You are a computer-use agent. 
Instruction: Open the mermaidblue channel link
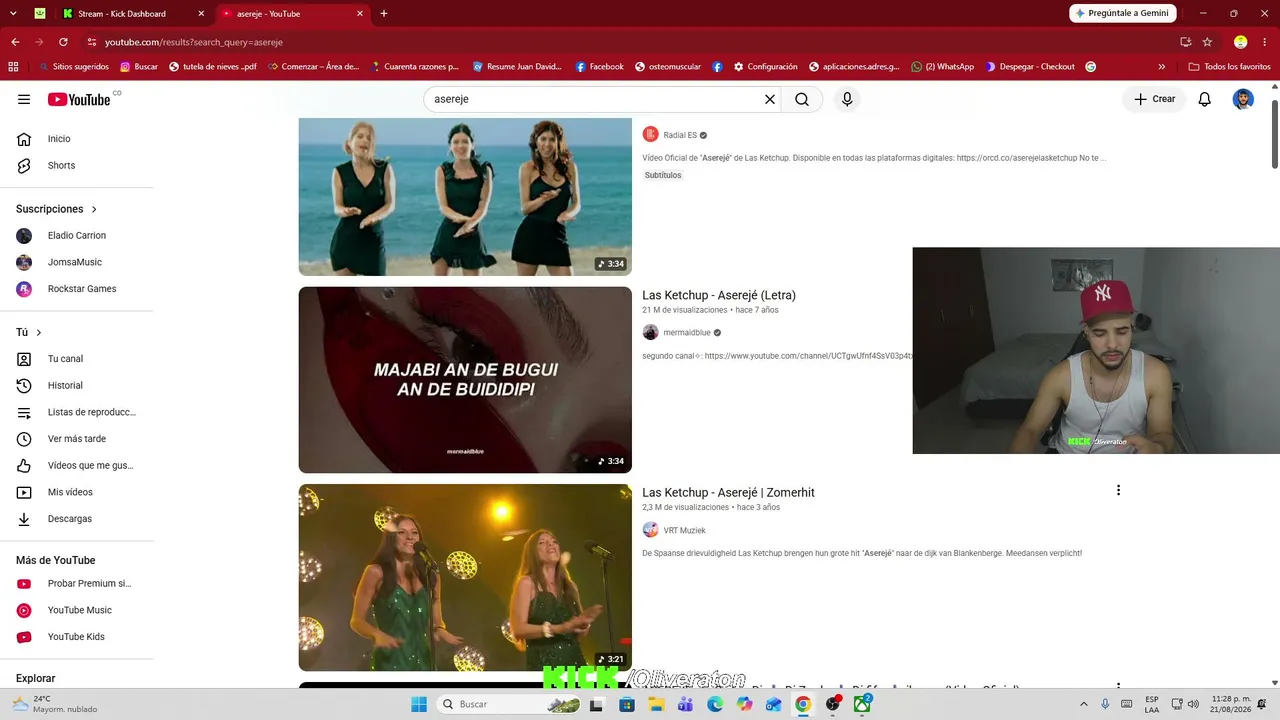(x=687, y=332)
